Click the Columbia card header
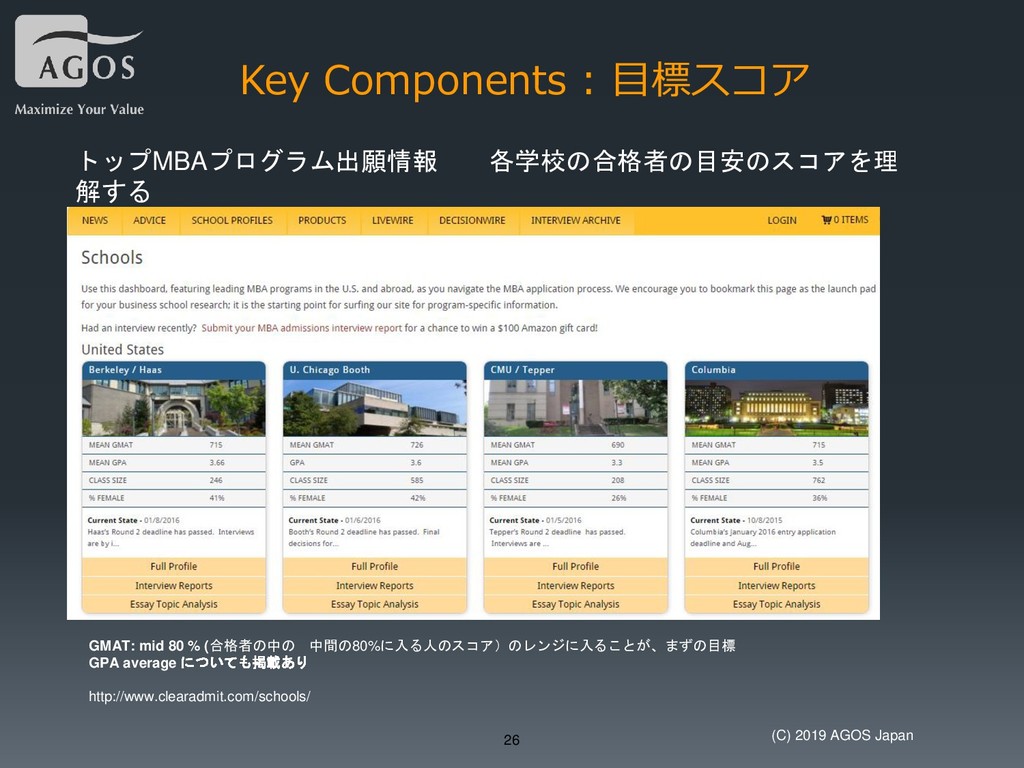This screenshot has width=1024, height=768. [776, 370]
